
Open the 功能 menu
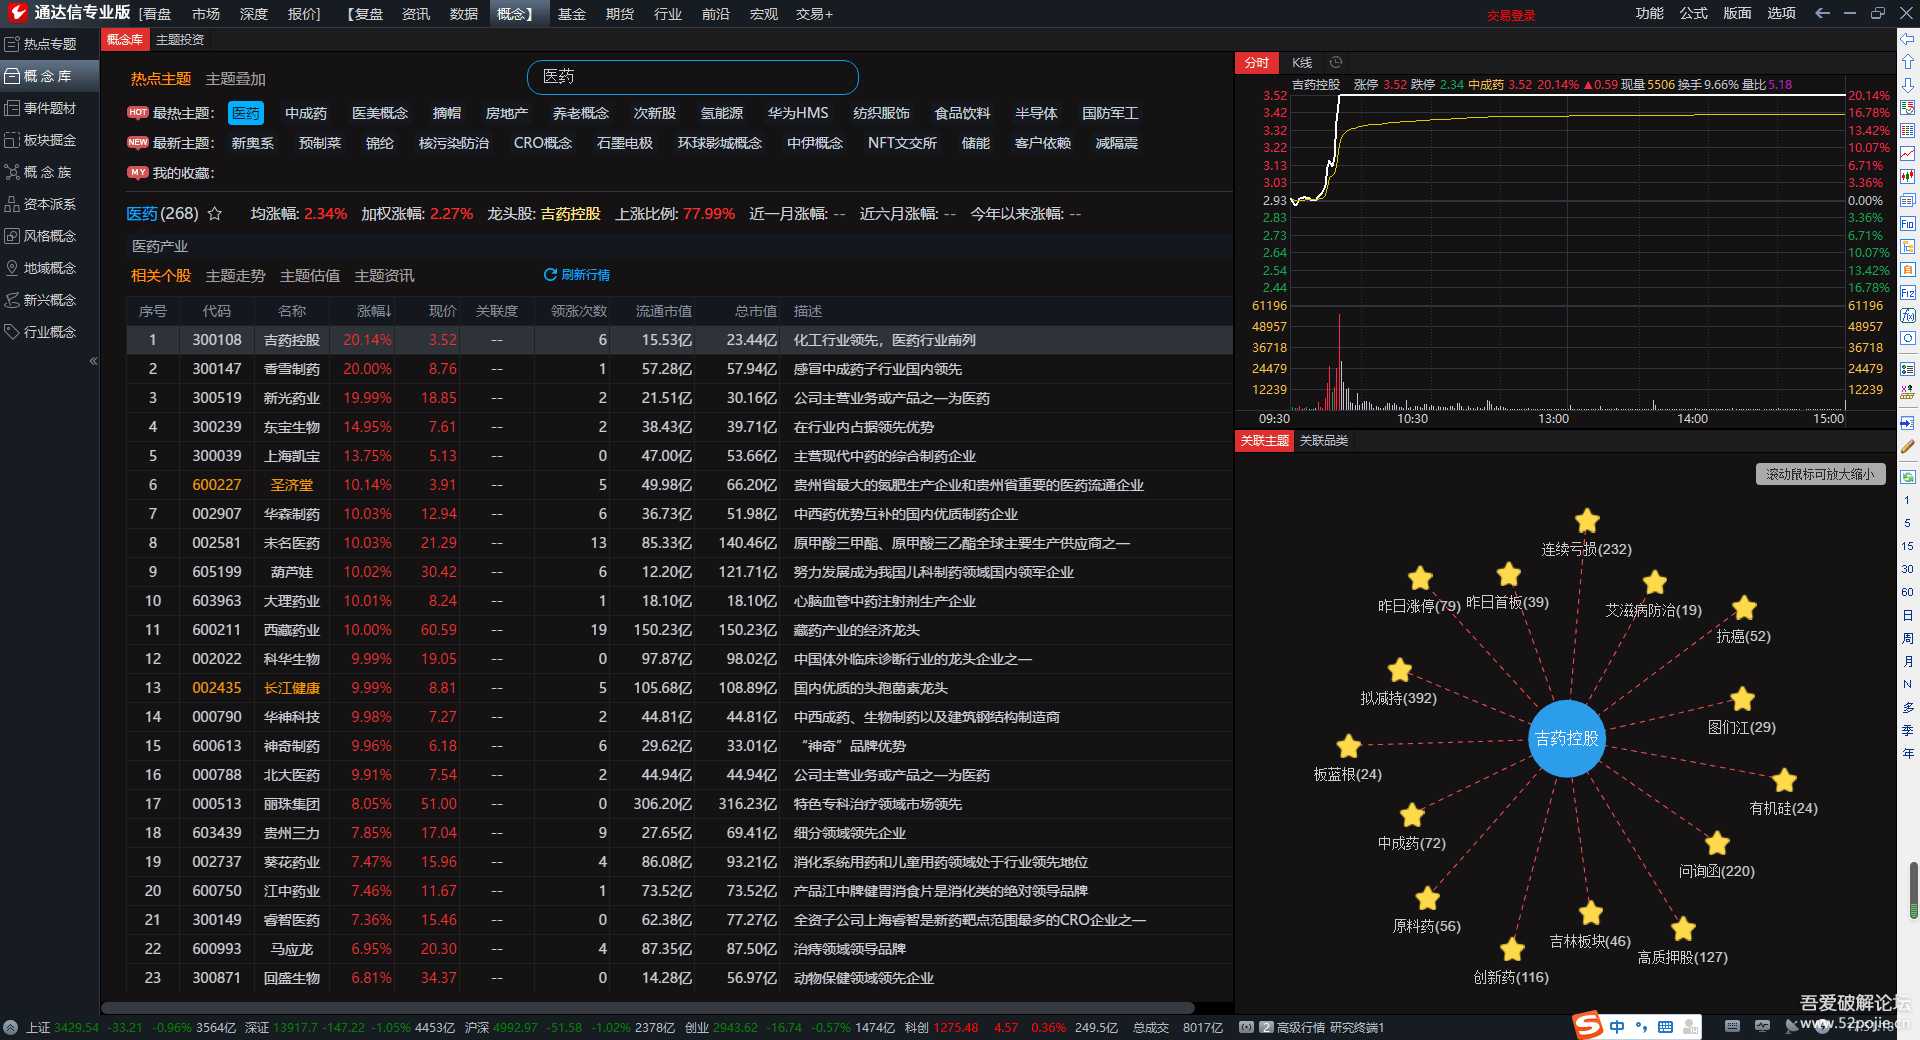1649,13
